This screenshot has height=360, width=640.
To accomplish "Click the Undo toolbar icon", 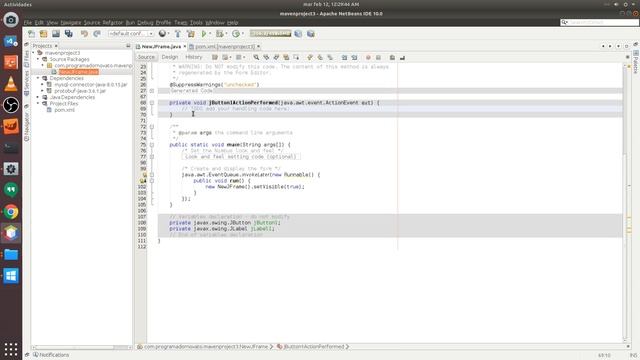I will click(x=84, y=34).
